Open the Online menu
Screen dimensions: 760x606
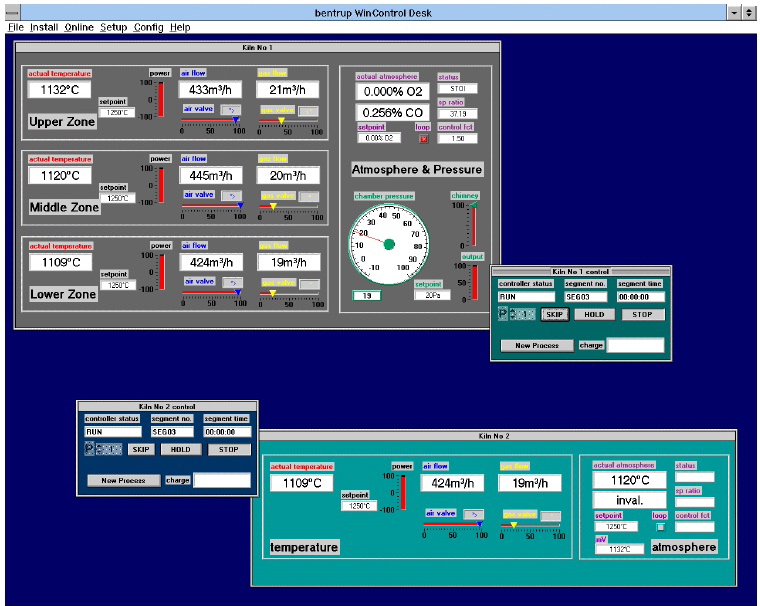(79, 27)
